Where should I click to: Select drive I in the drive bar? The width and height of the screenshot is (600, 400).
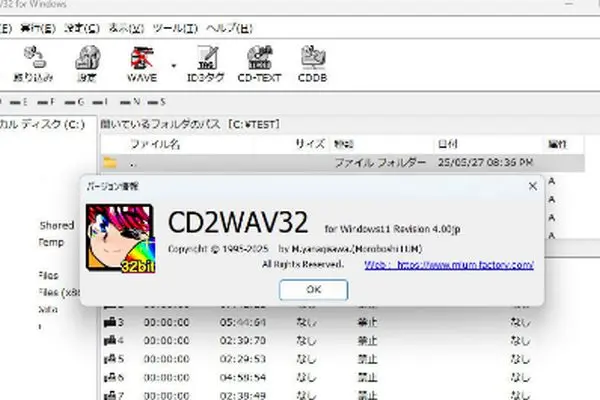[x=100, y=102]
